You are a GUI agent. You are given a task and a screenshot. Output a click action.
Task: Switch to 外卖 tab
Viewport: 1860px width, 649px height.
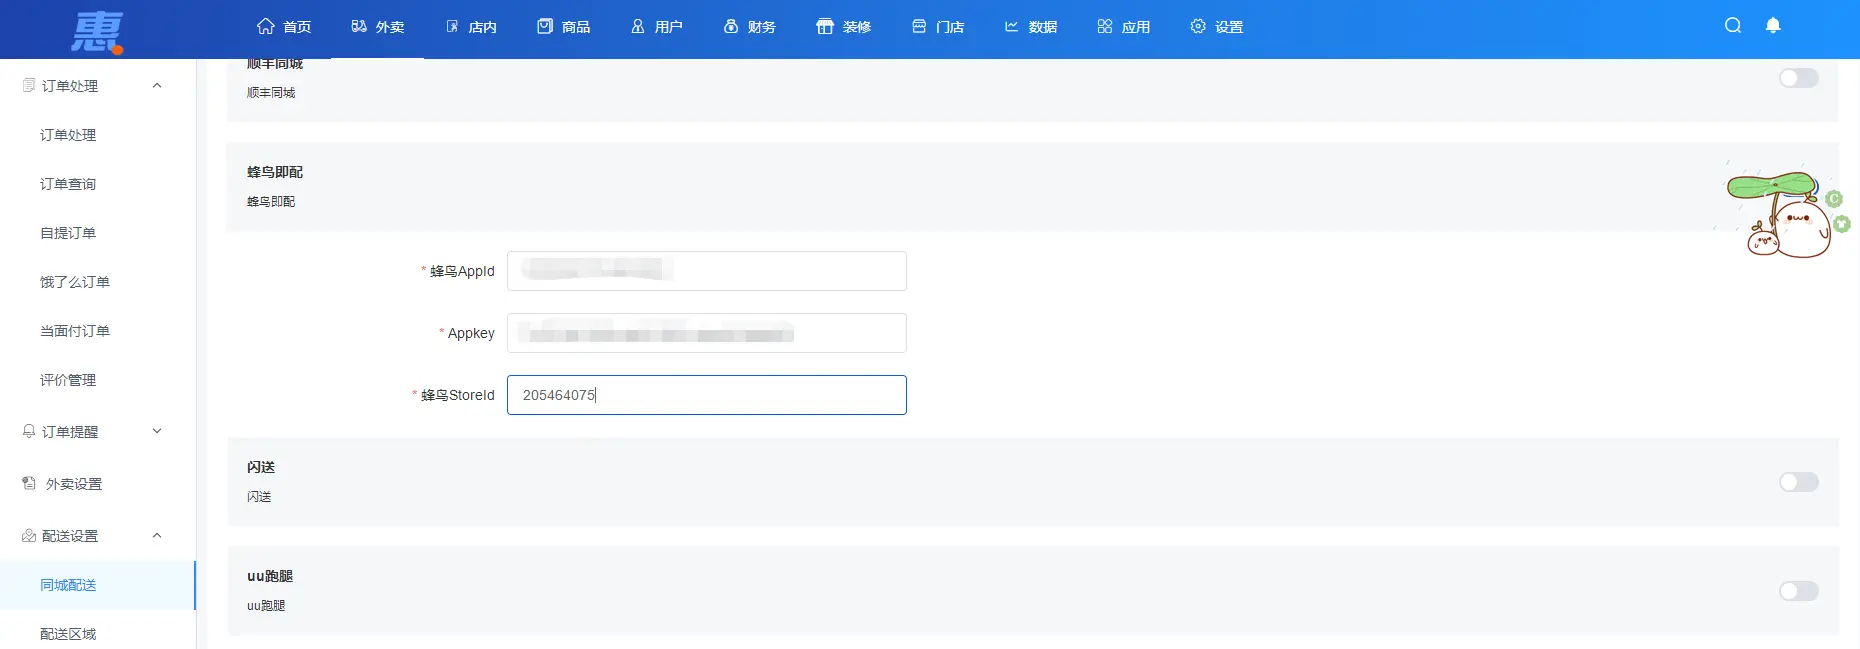pos(378,27)
